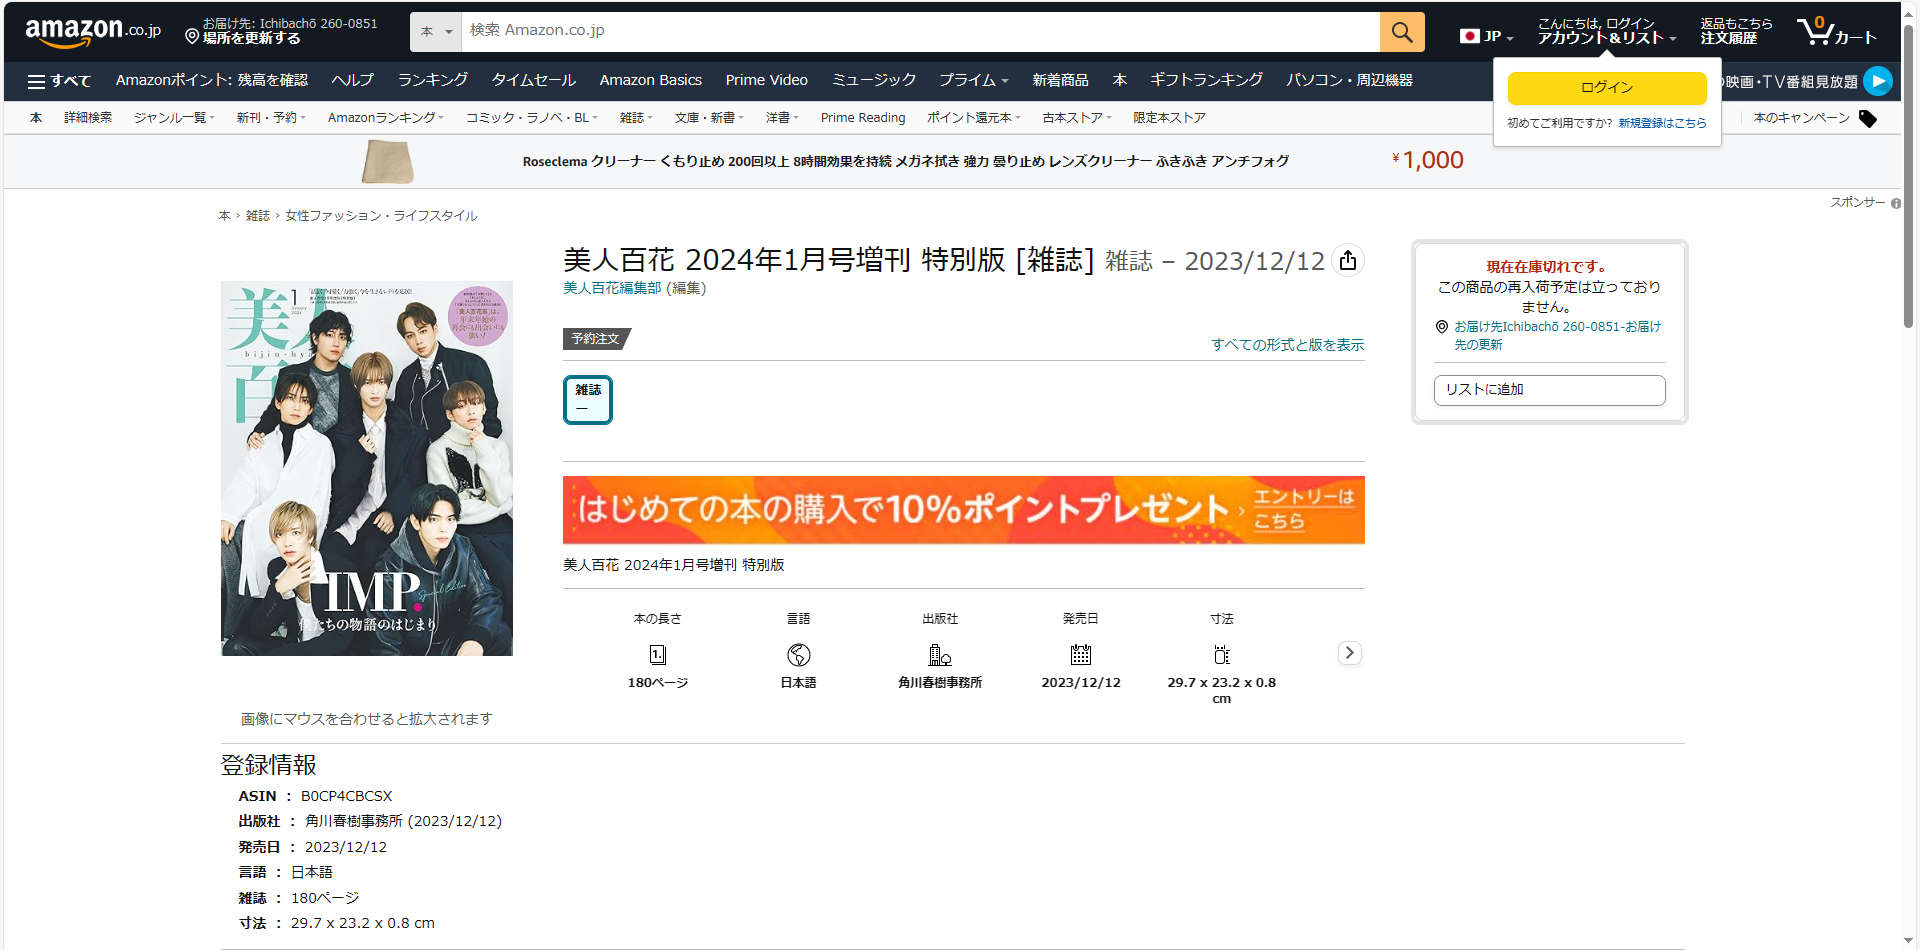The height and width of the screenshot is (950, 1920).
Task: Expand ジャンル一覧 dropdown
Action: click(x=174, y=118)
